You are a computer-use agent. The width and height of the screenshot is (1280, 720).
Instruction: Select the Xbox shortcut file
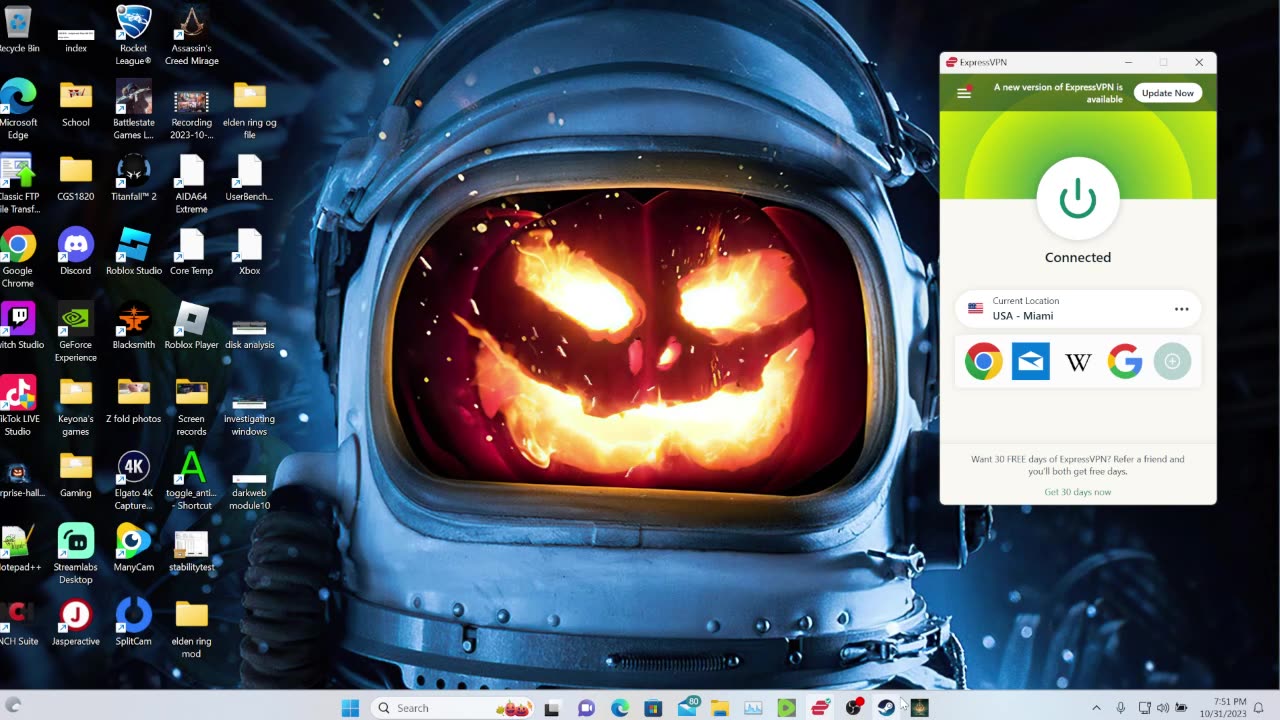point(249,251)
